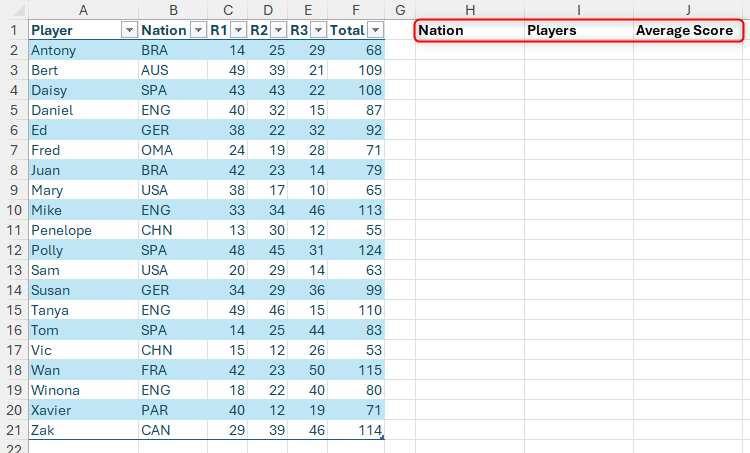Click the FRA nation cell for Wan
The height and width of the screenshot is (453, 750).
(x=172, y=370)
